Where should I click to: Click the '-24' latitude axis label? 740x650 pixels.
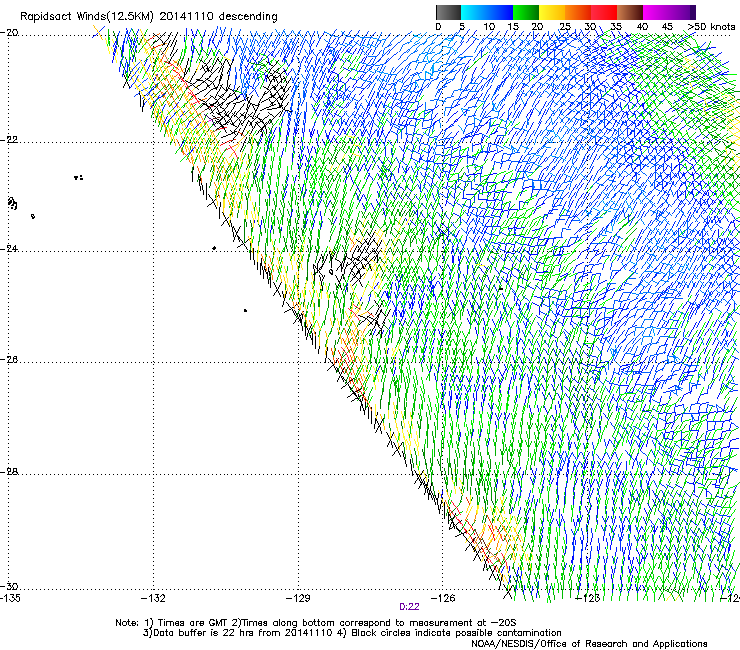click(9, 249)
